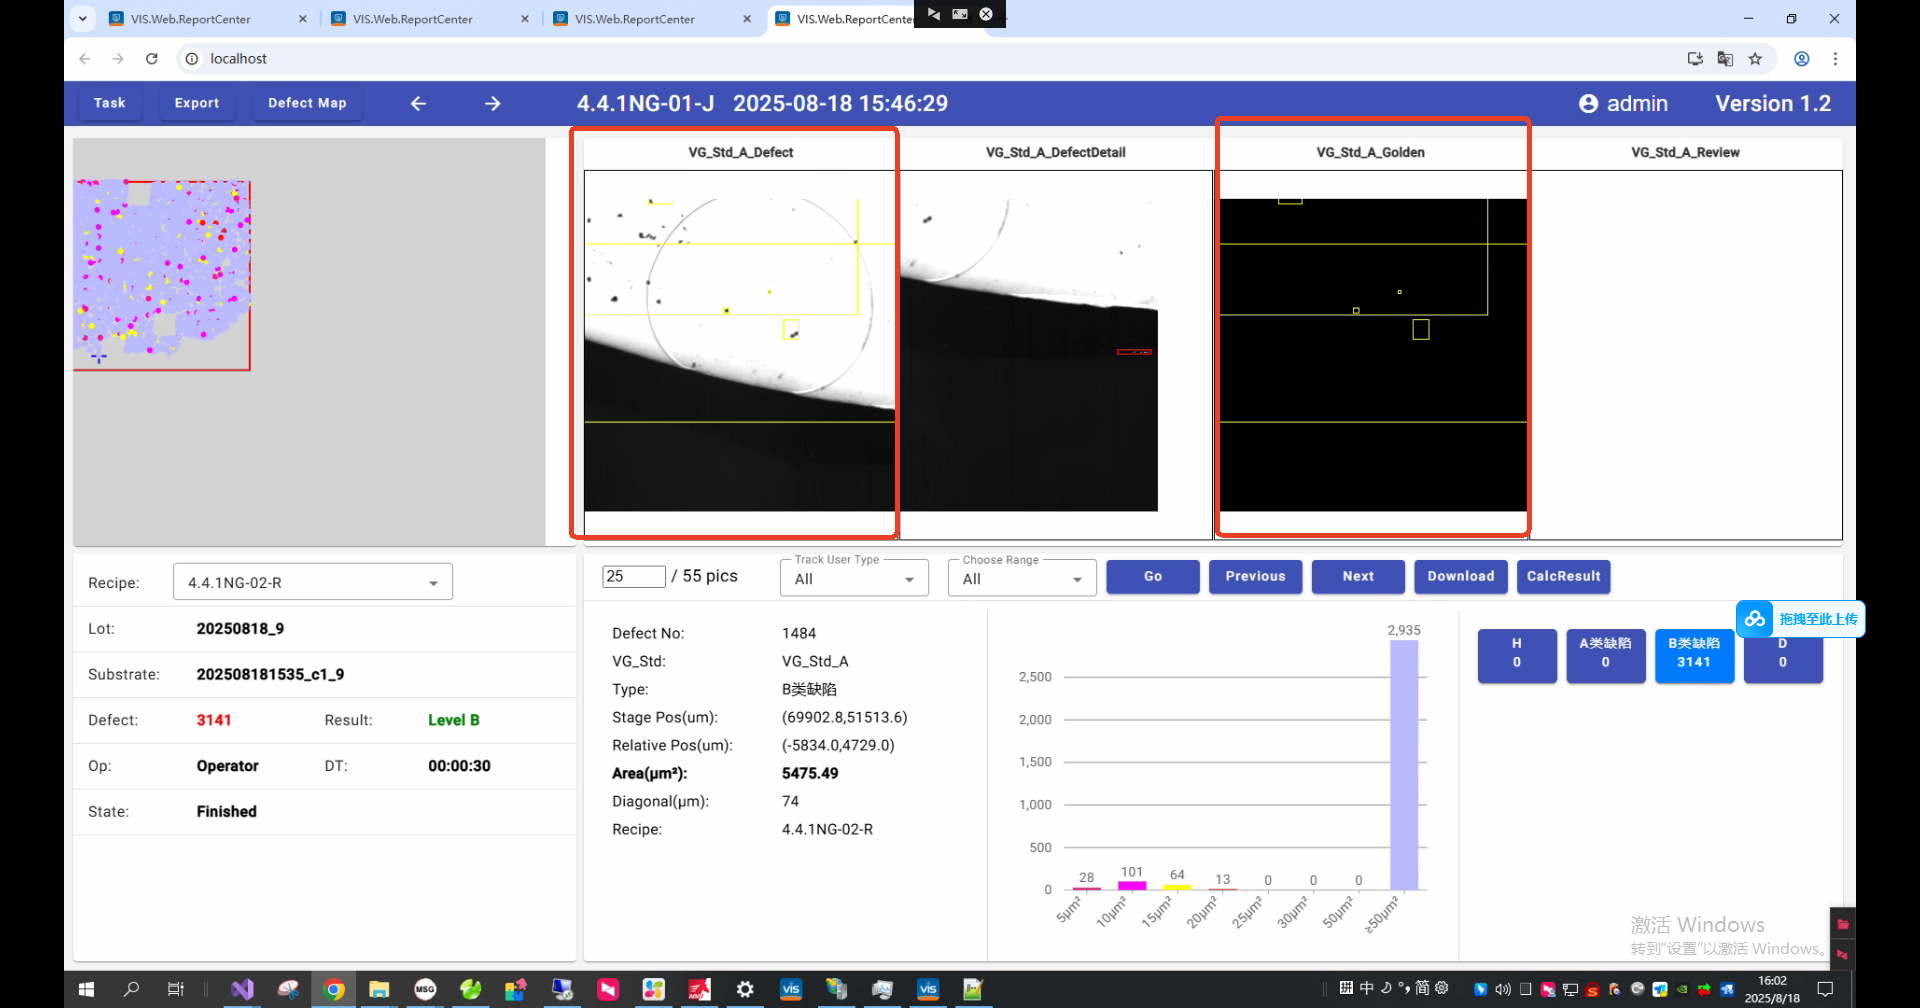This screenshot has height=1008, width=1920.
Task: Click the translate page icon in address bar
Action: (x=1725, y=59)
